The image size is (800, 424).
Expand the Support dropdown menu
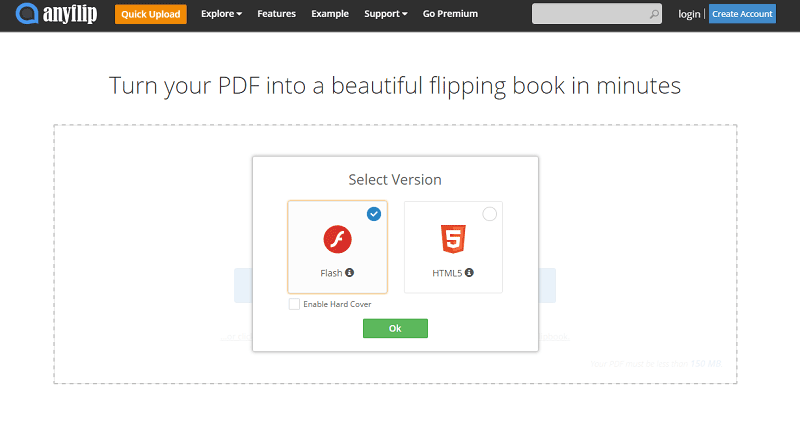pyautogui.click(x=386, y=14)
